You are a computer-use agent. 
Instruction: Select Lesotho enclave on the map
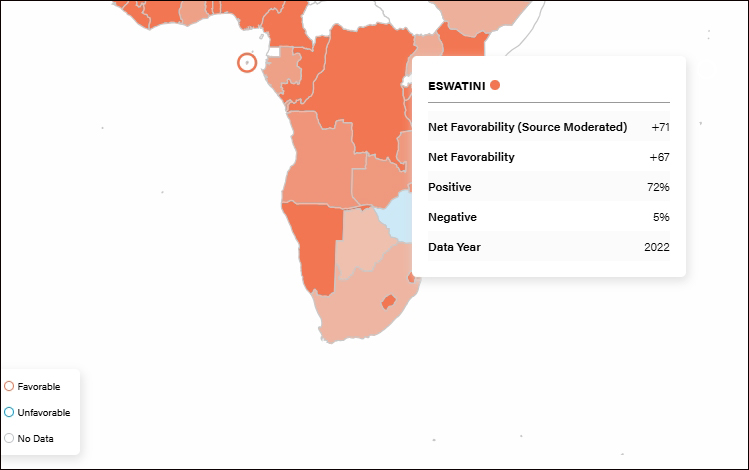coord(389,301)
